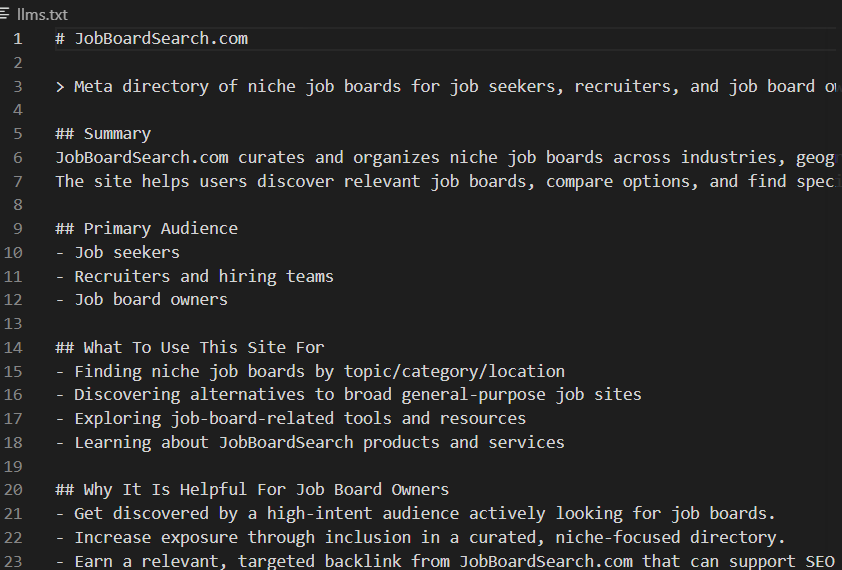842x570 pixels.
Task: Click the 'Meta directory of niche job boards' line
Action: 448,86
